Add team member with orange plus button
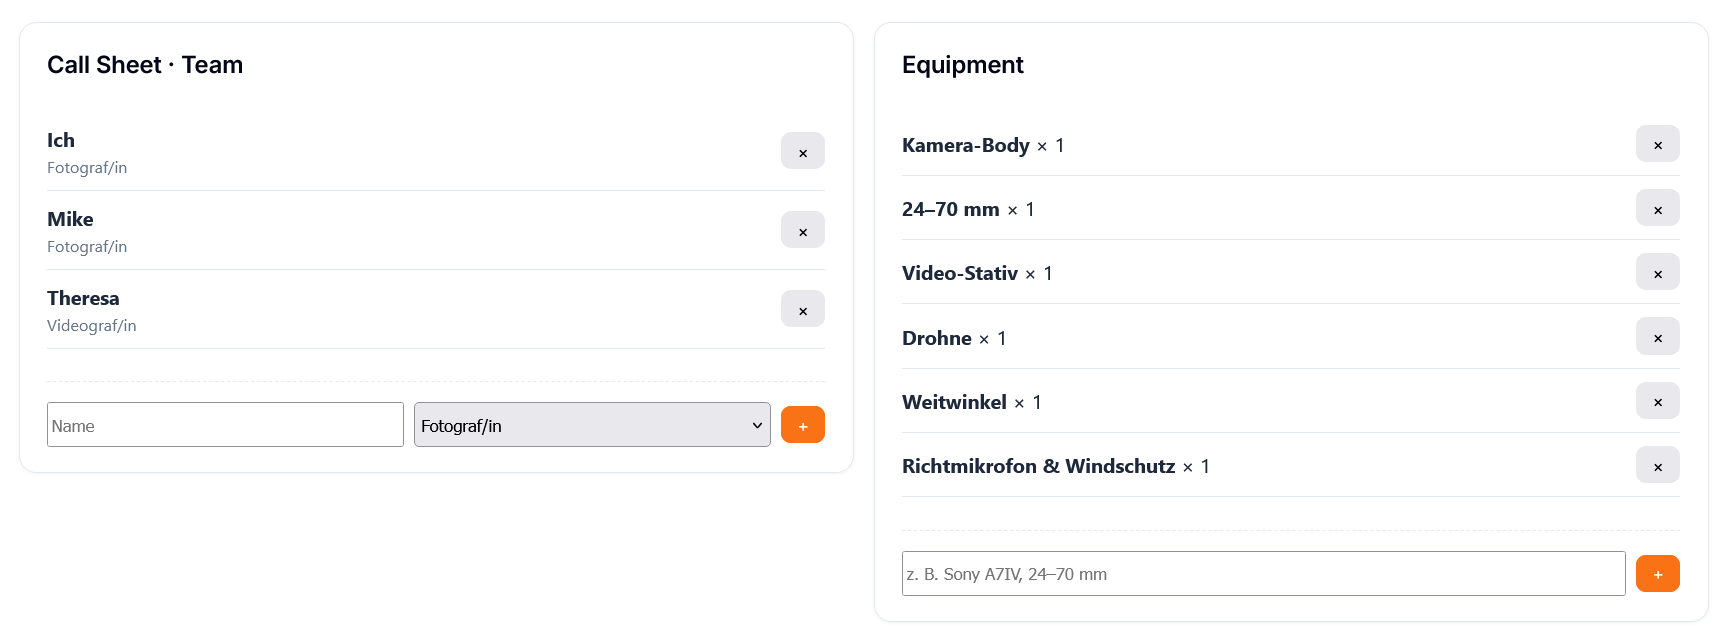The width and height of the screenshot is (1726, 637). [x=802, y=425]
